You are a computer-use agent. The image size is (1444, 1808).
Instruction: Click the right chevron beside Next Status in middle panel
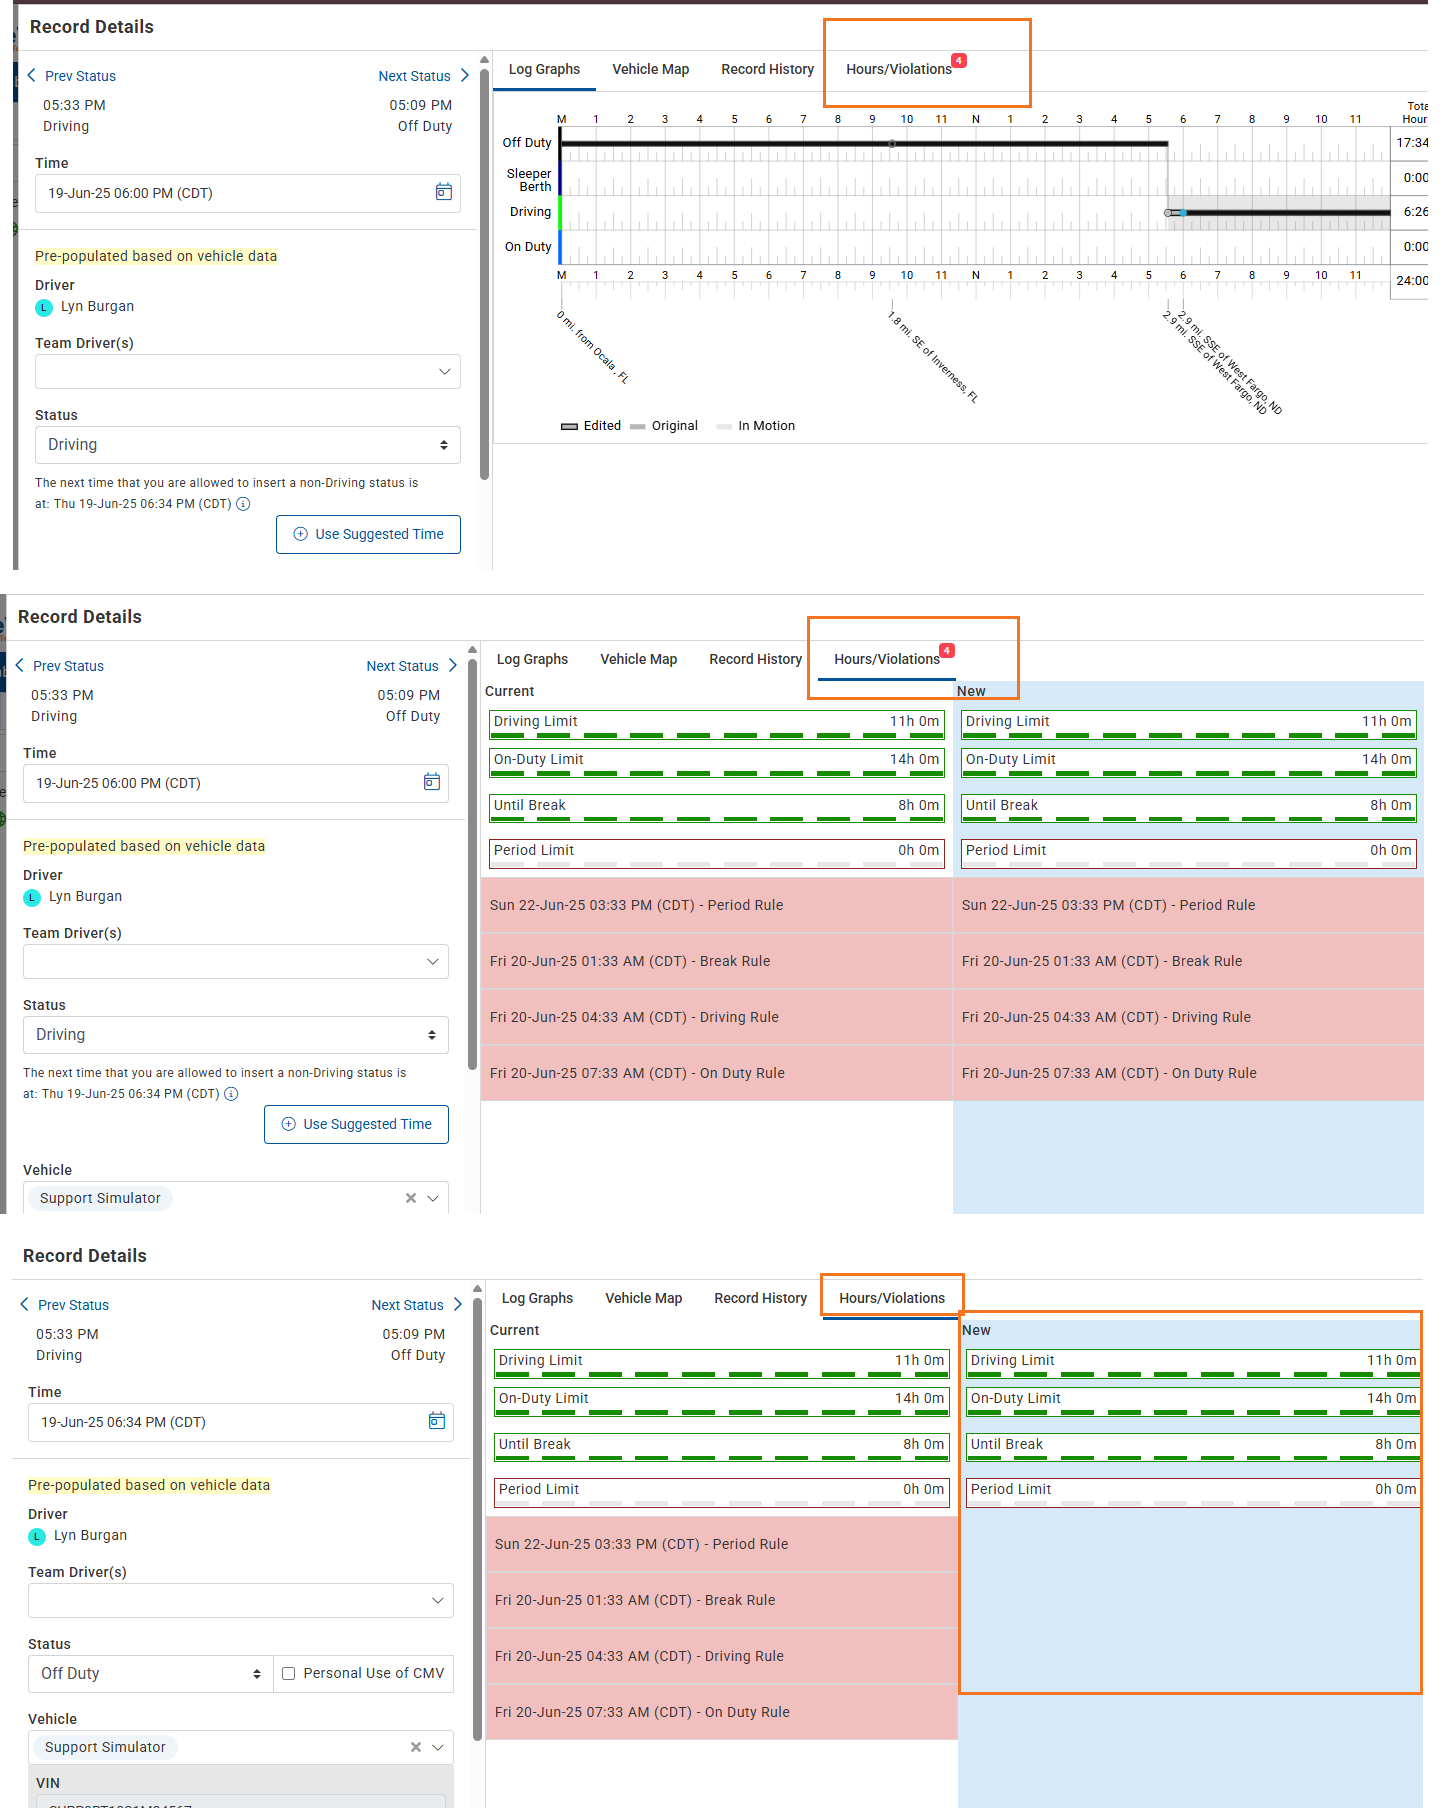tap(452, 666)
